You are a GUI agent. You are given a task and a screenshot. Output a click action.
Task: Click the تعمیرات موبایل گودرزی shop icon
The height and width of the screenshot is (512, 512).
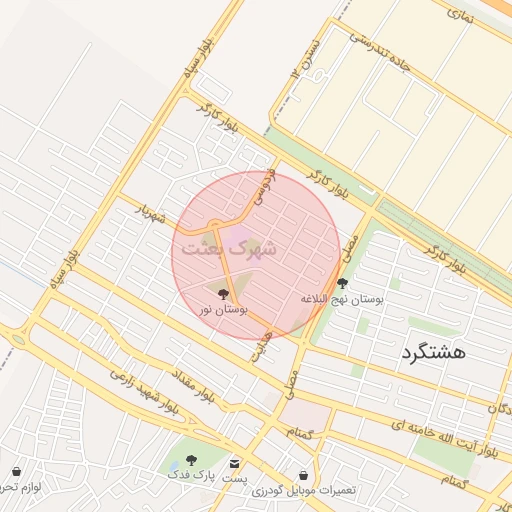[x=303, y=475]
